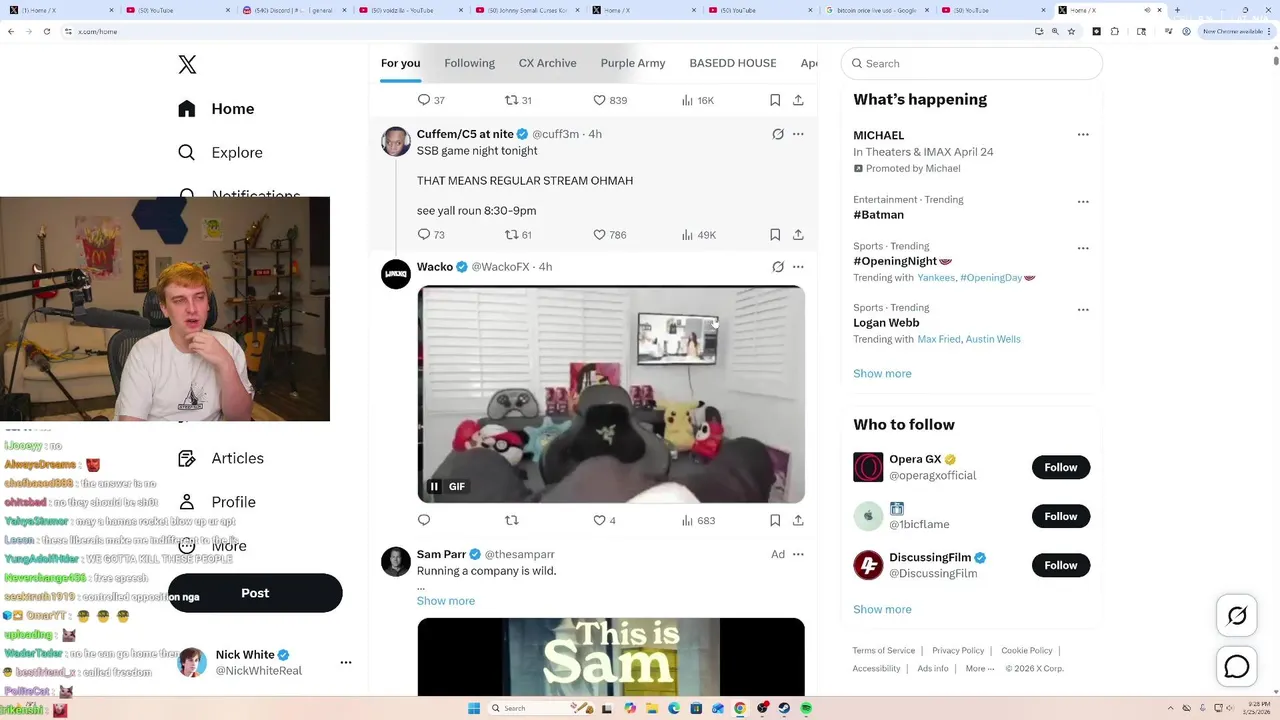Show more on Sam Parr post
1280x720 pixels.
coord(446,601)
